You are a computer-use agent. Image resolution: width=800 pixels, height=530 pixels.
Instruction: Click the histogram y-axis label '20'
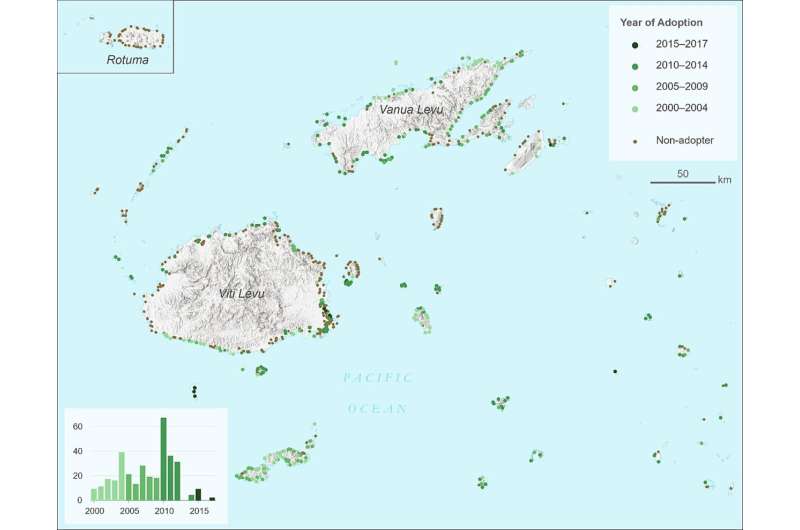pos(78,476)
